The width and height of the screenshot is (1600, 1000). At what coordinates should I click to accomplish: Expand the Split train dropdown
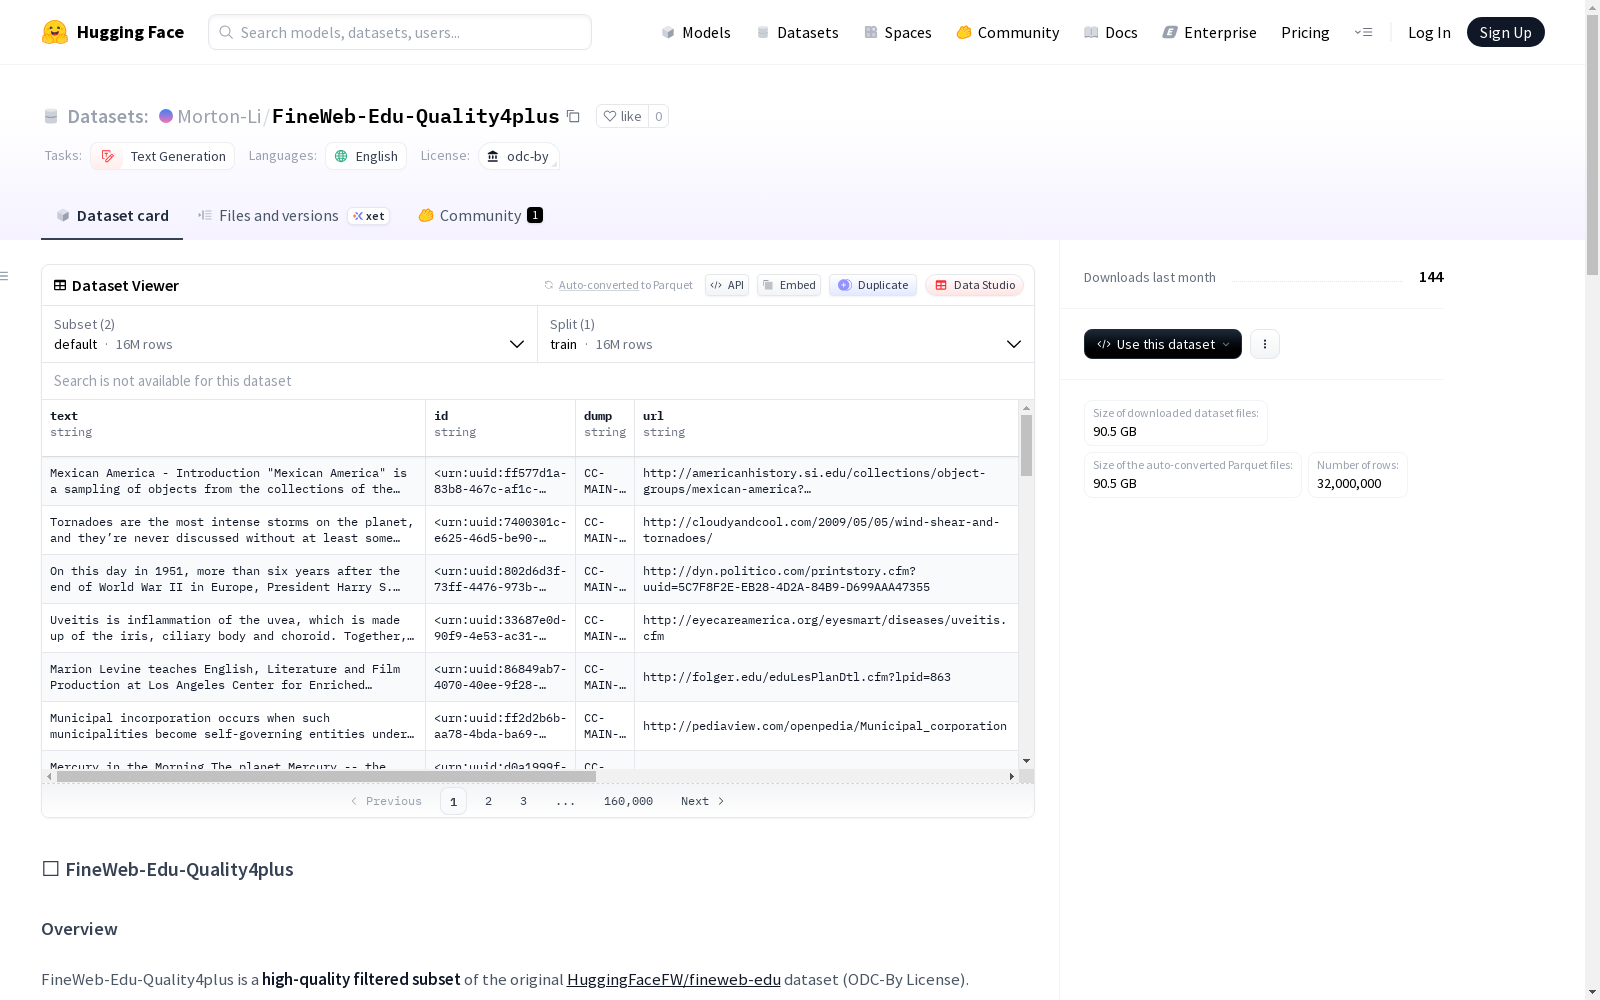[786, 334]
